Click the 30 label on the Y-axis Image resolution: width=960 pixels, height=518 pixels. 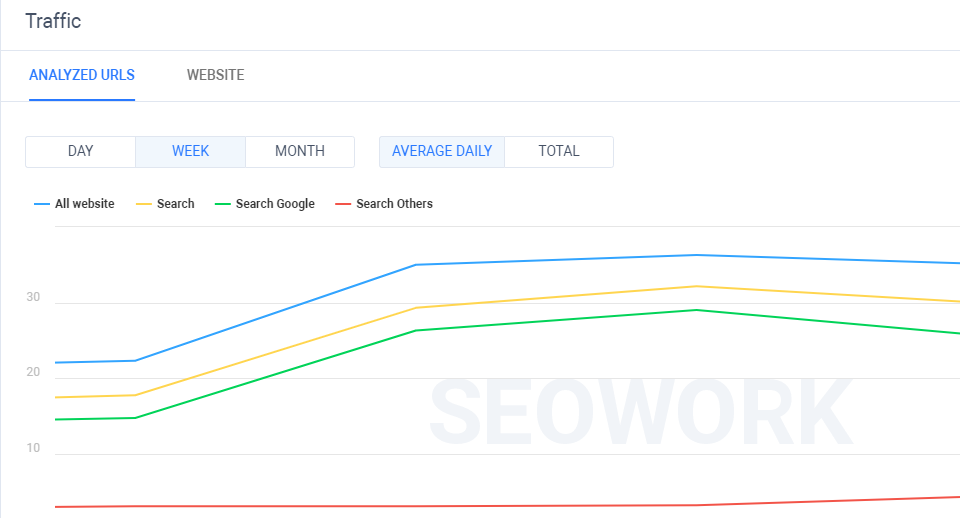tap(33, 298)
